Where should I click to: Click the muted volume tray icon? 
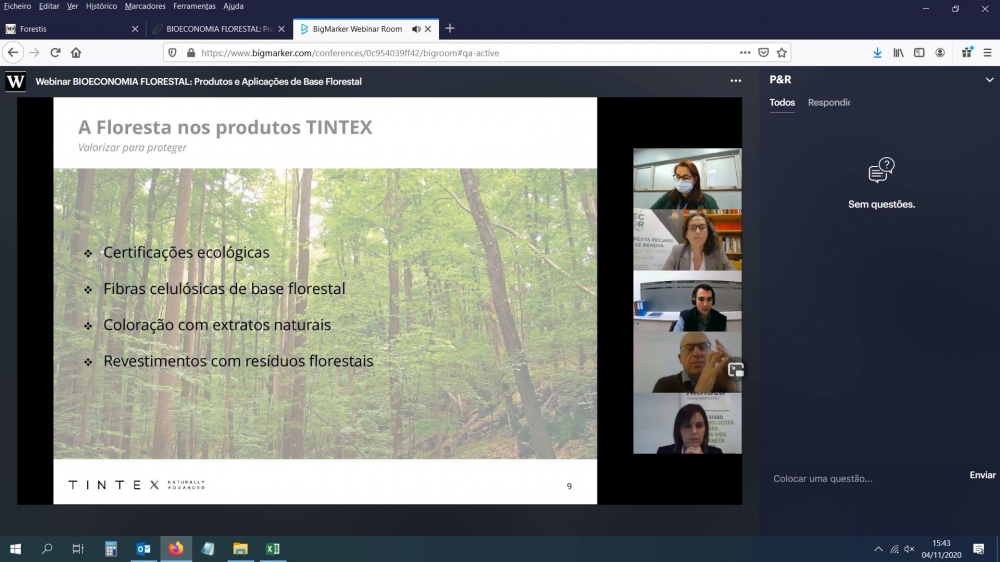click(x=909, y=549)
